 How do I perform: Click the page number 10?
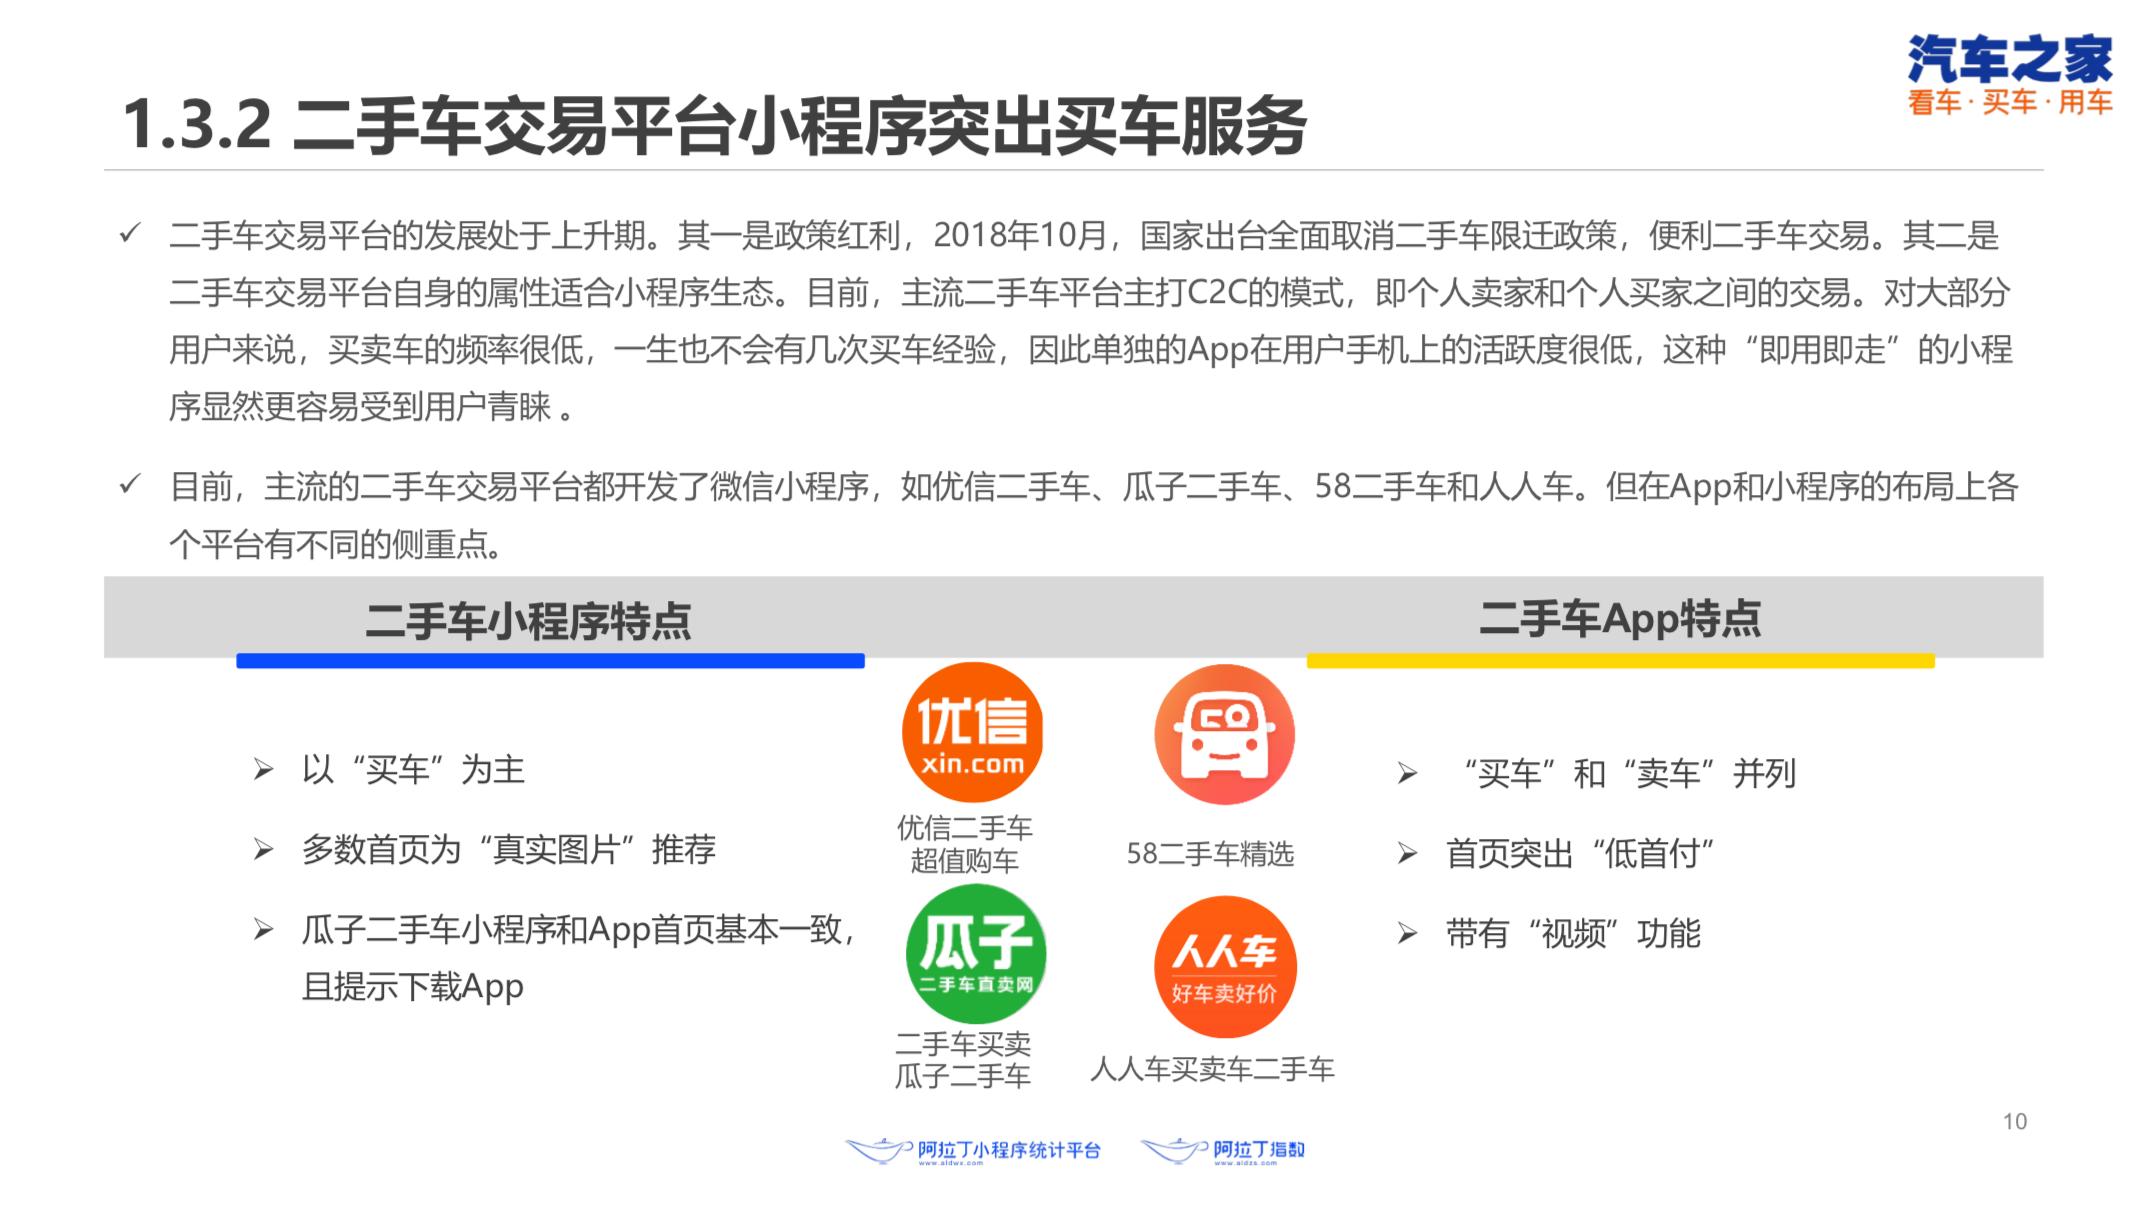(x=2014, y=1121)
